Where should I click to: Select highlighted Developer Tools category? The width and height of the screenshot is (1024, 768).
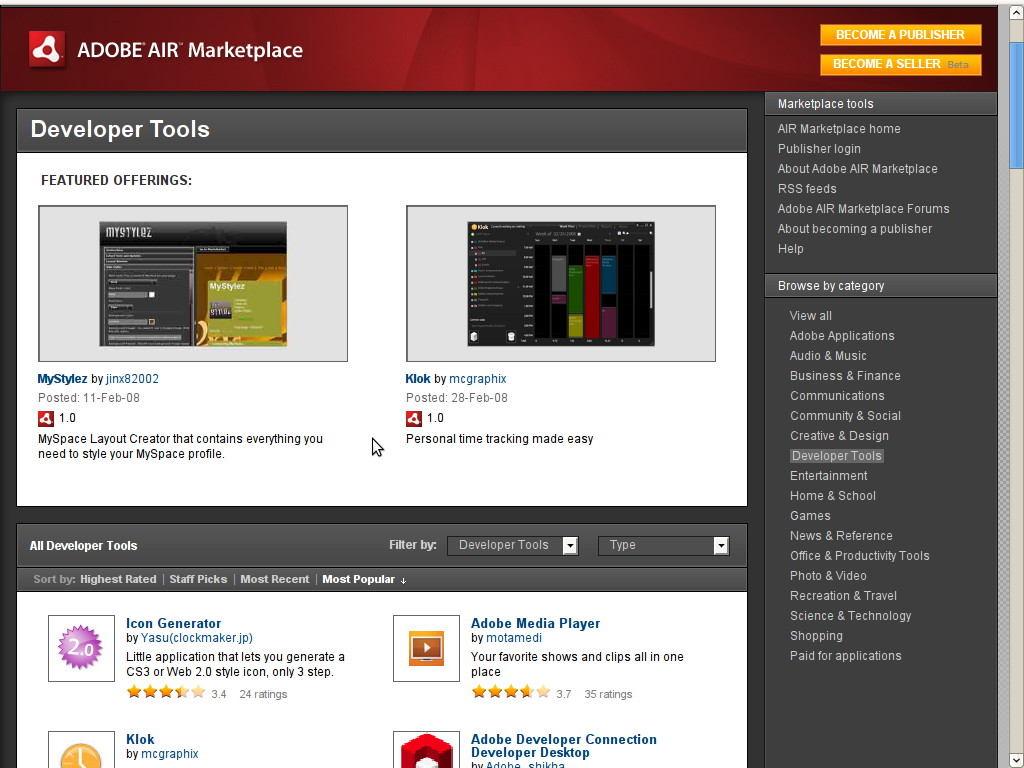tap(837, 456)
